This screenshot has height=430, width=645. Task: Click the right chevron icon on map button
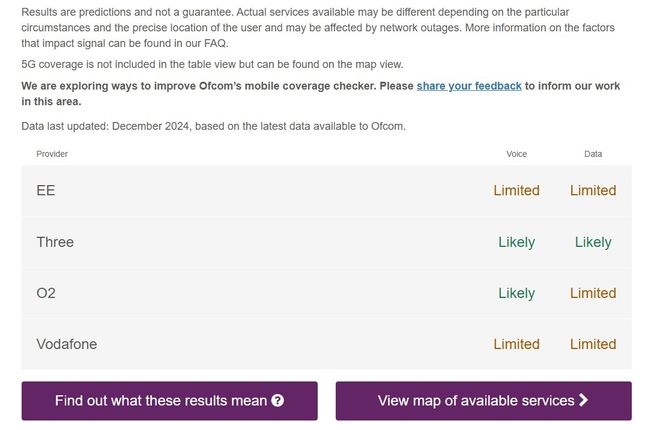583,401
